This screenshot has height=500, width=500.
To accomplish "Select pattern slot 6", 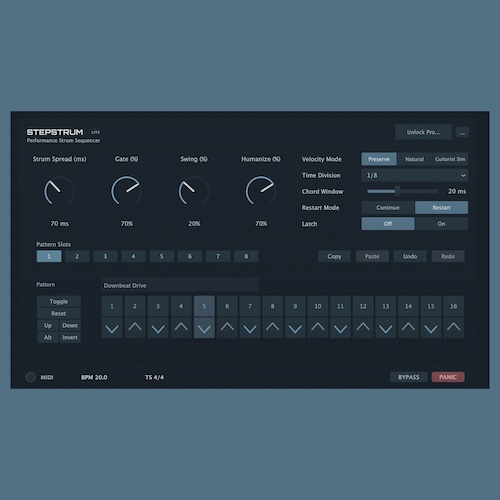I will tap(190, 256).
